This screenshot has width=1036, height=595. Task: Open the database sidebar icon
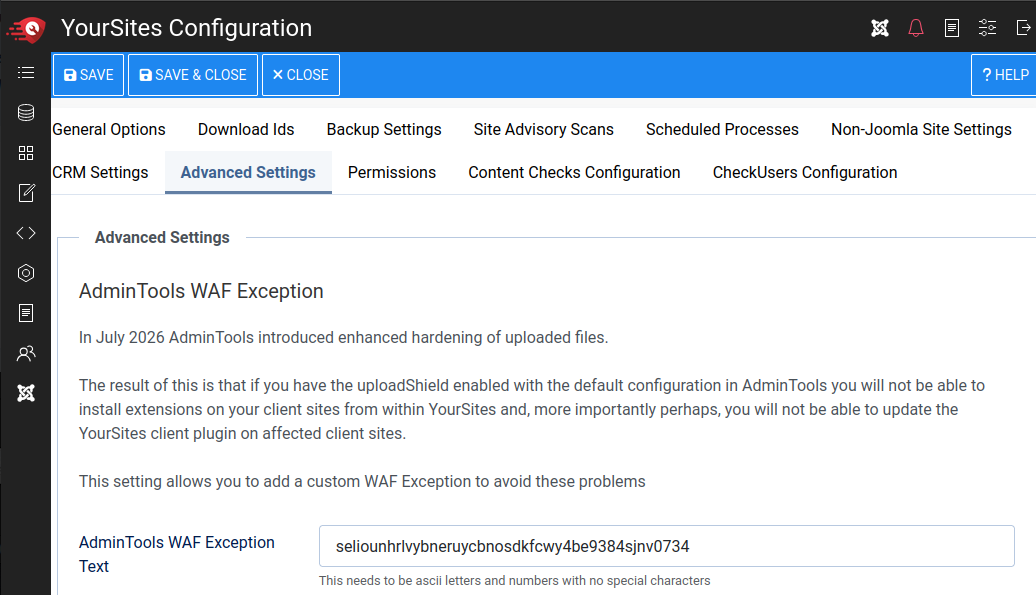coord(26,112)
